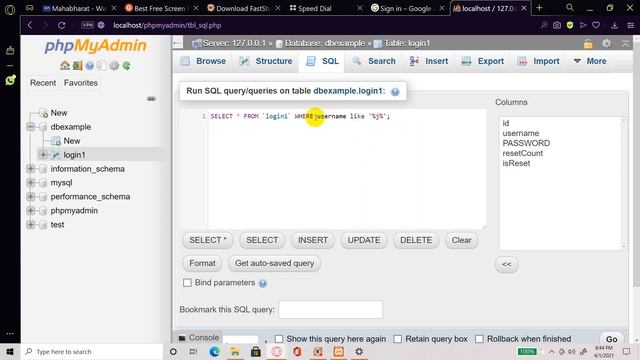Click the help icon beside Bind parameters
Image resolution: width=640 pixels, height=360 pixels.
tap(263, 283)
